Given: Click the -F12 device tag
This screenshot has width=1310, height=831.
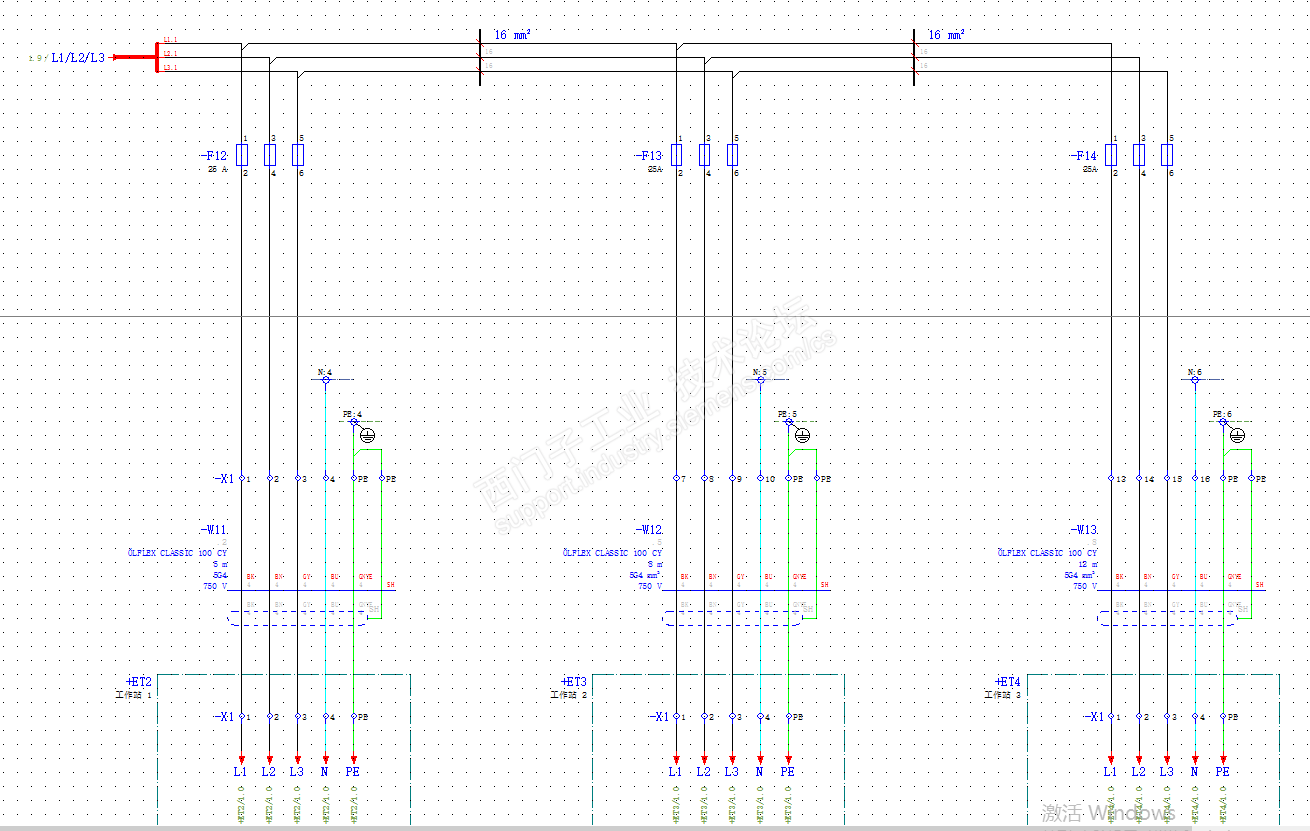Looking at the screenshot, I should [x=213, y=156].
